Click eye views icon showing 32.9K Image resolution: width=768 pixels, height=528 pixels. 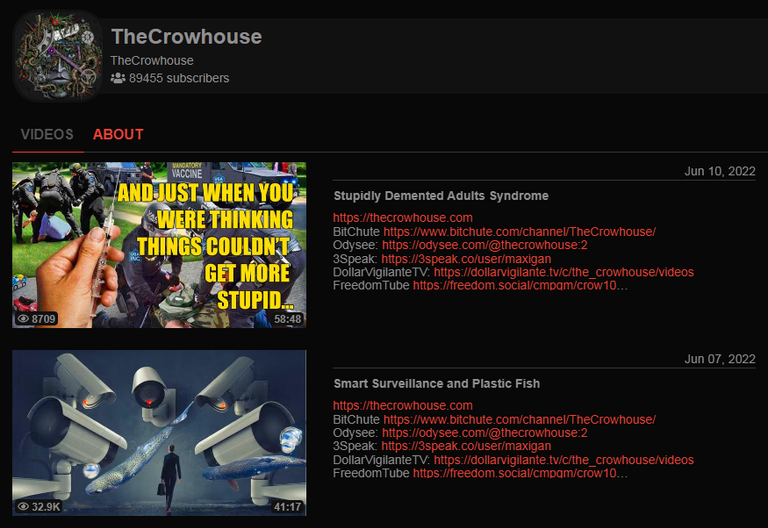23,506
